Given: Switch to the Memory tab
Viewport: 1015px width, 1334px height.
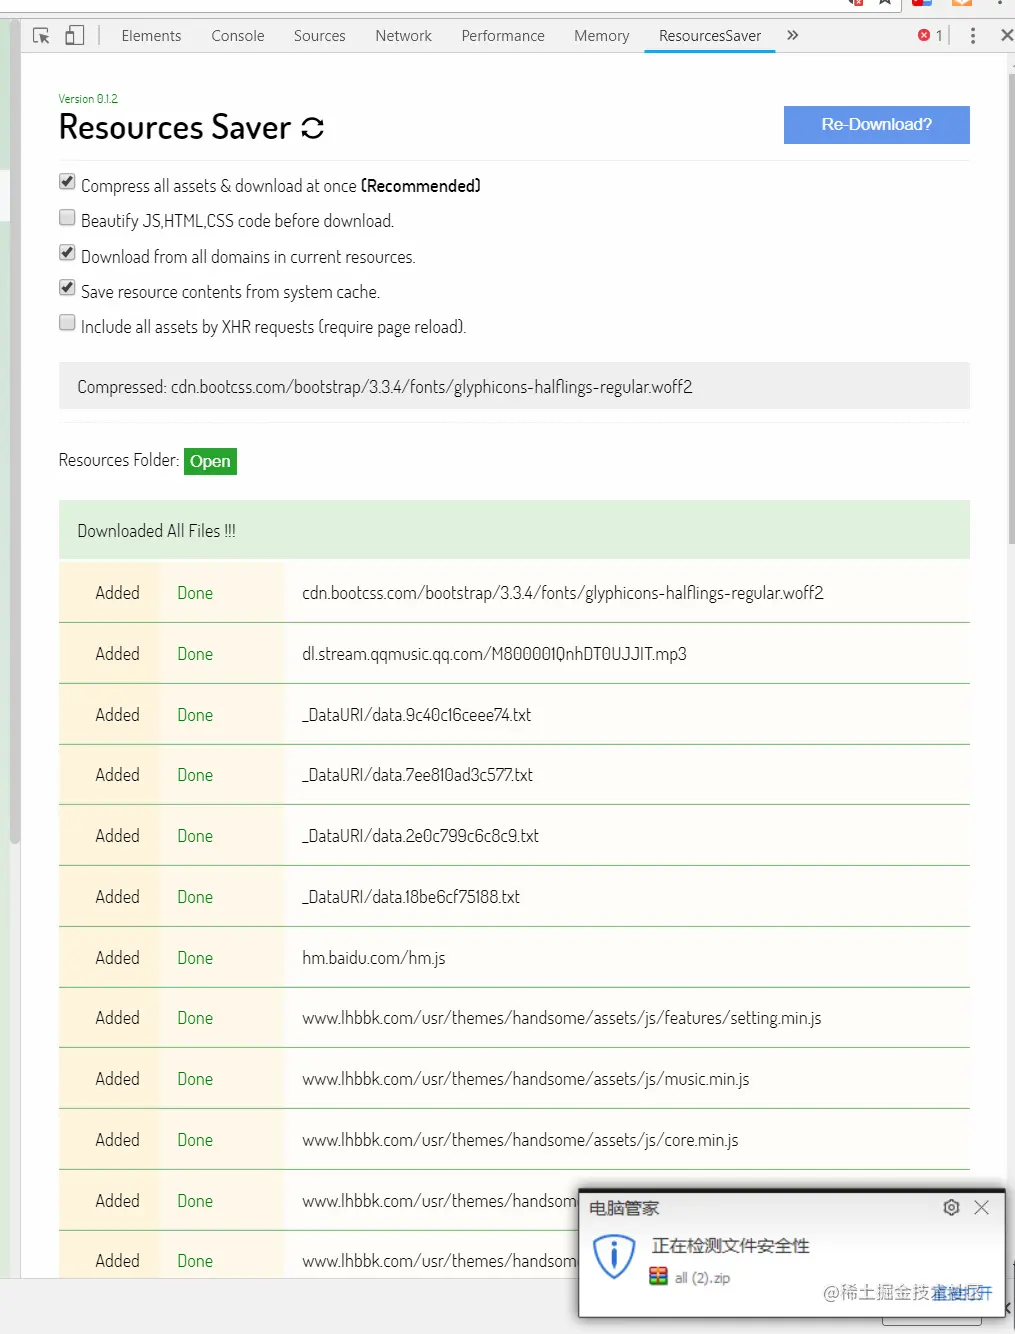Looking at the screenshot, I should tap(601, 36).
